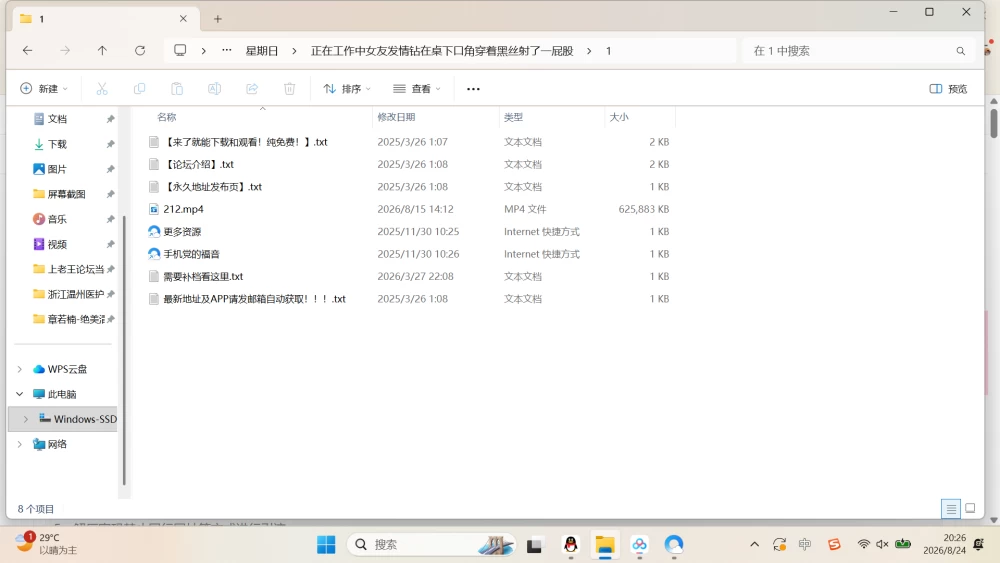Expand the 网络 tree node
The width and height of the screenshot is (1000, 563).
click(20, 444)
